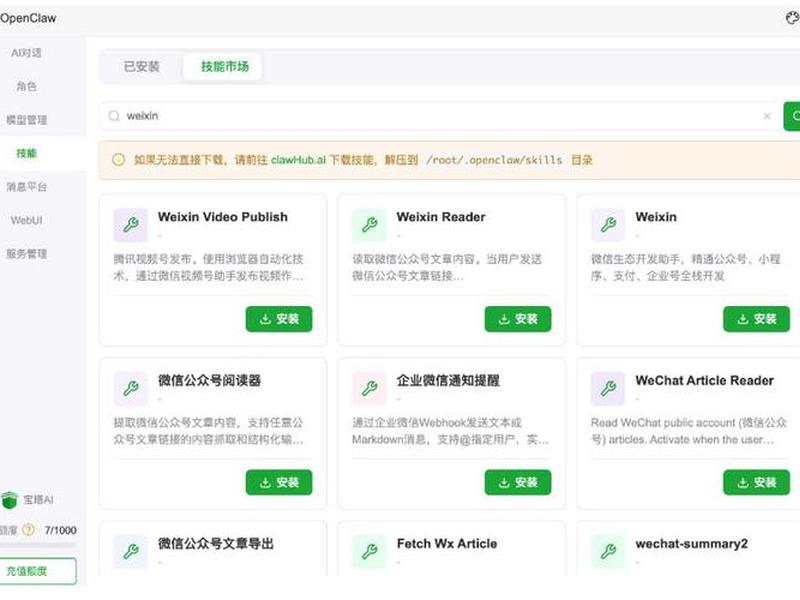Click the 宝塔AI logo icon
Image resolution: width=800 pixels, height=600 pixels.
(9, 500)
